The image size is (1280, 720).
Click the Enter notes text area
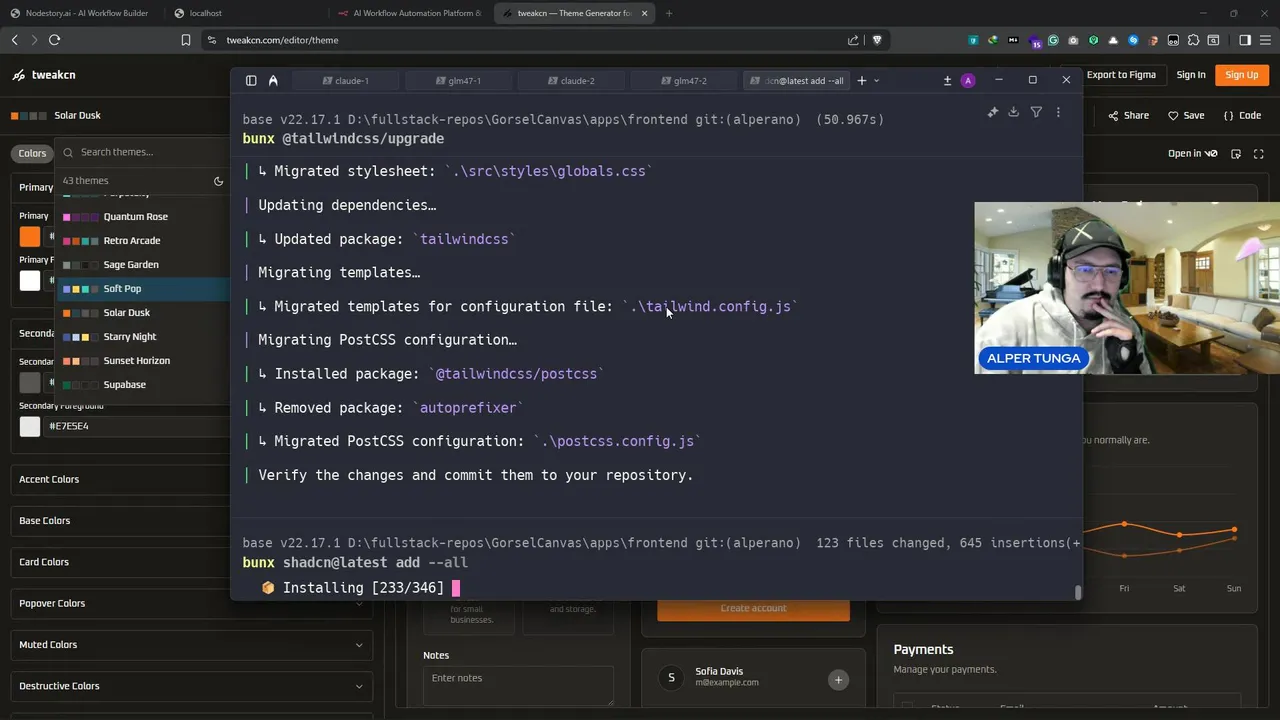tap(518, 686)
